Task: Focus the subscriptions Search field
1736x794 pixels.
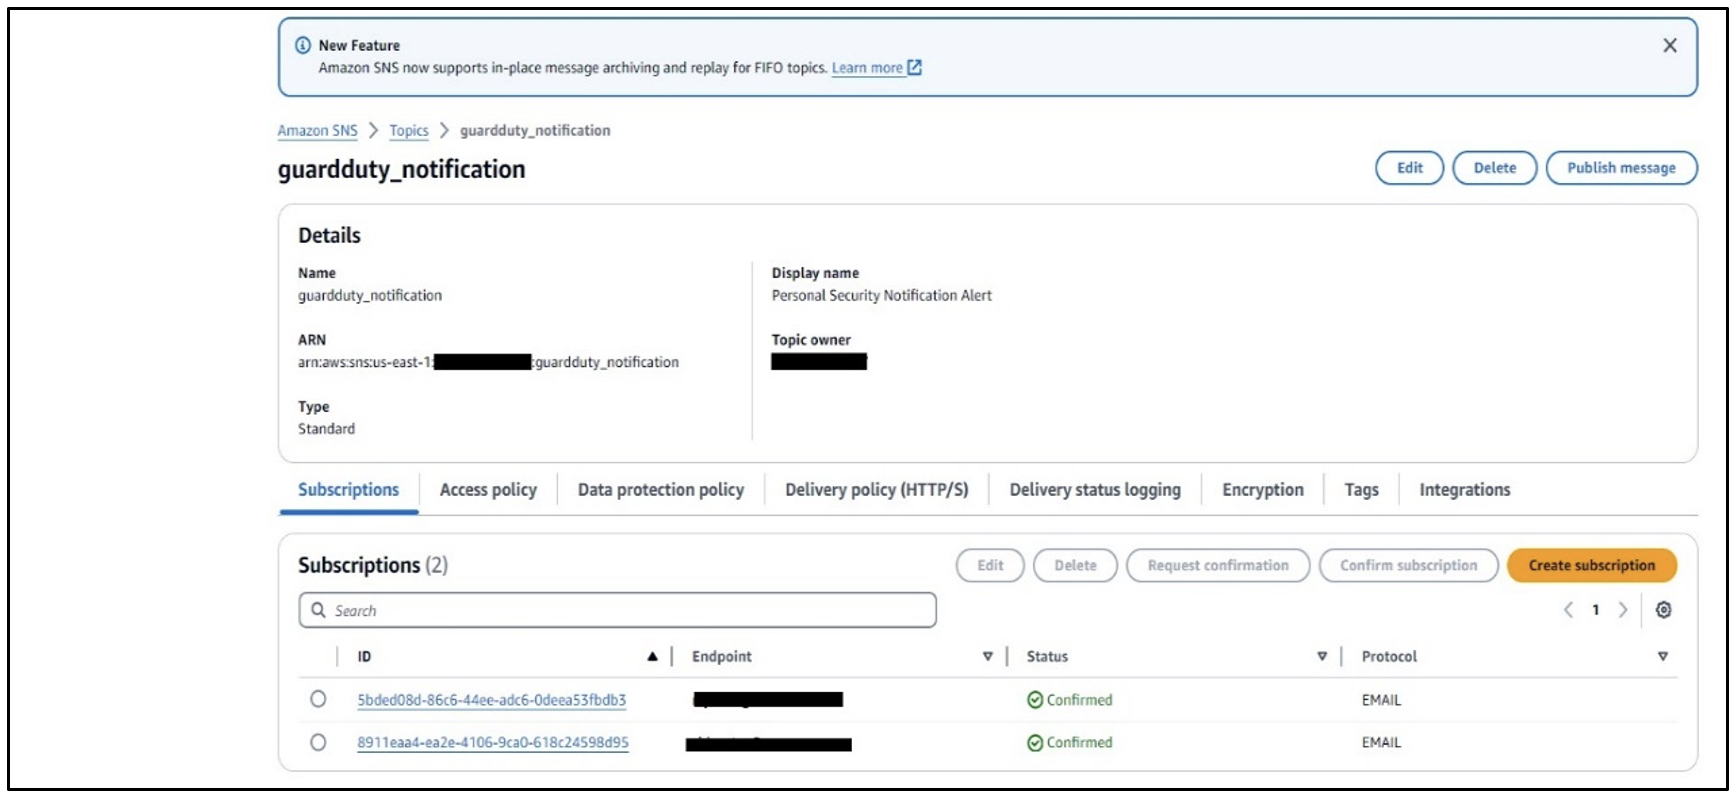Action: pos(617,610)
